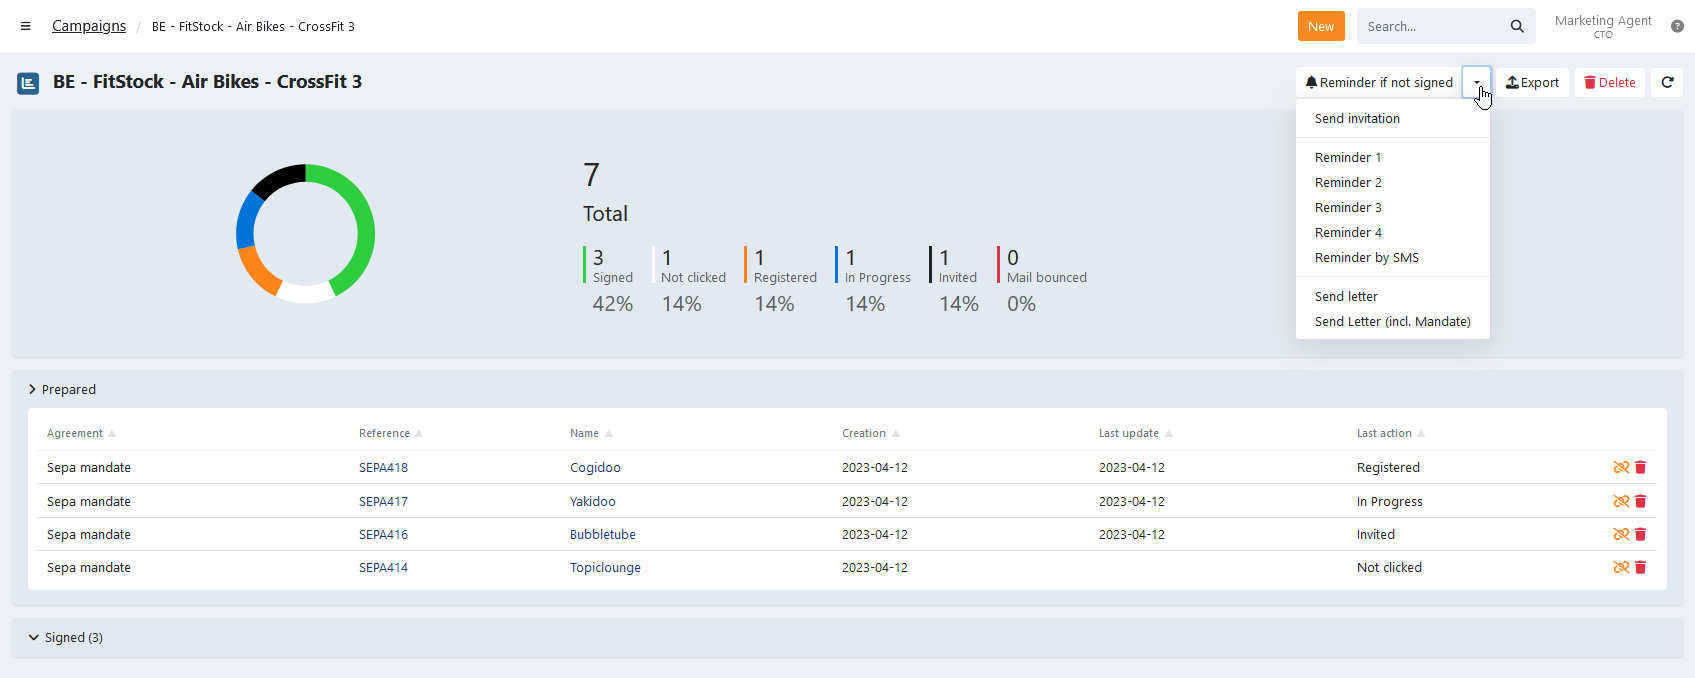Open the Campaigns breadcrumb link
The width and height of the screenshot is (1695, 678).
[89, 26]
